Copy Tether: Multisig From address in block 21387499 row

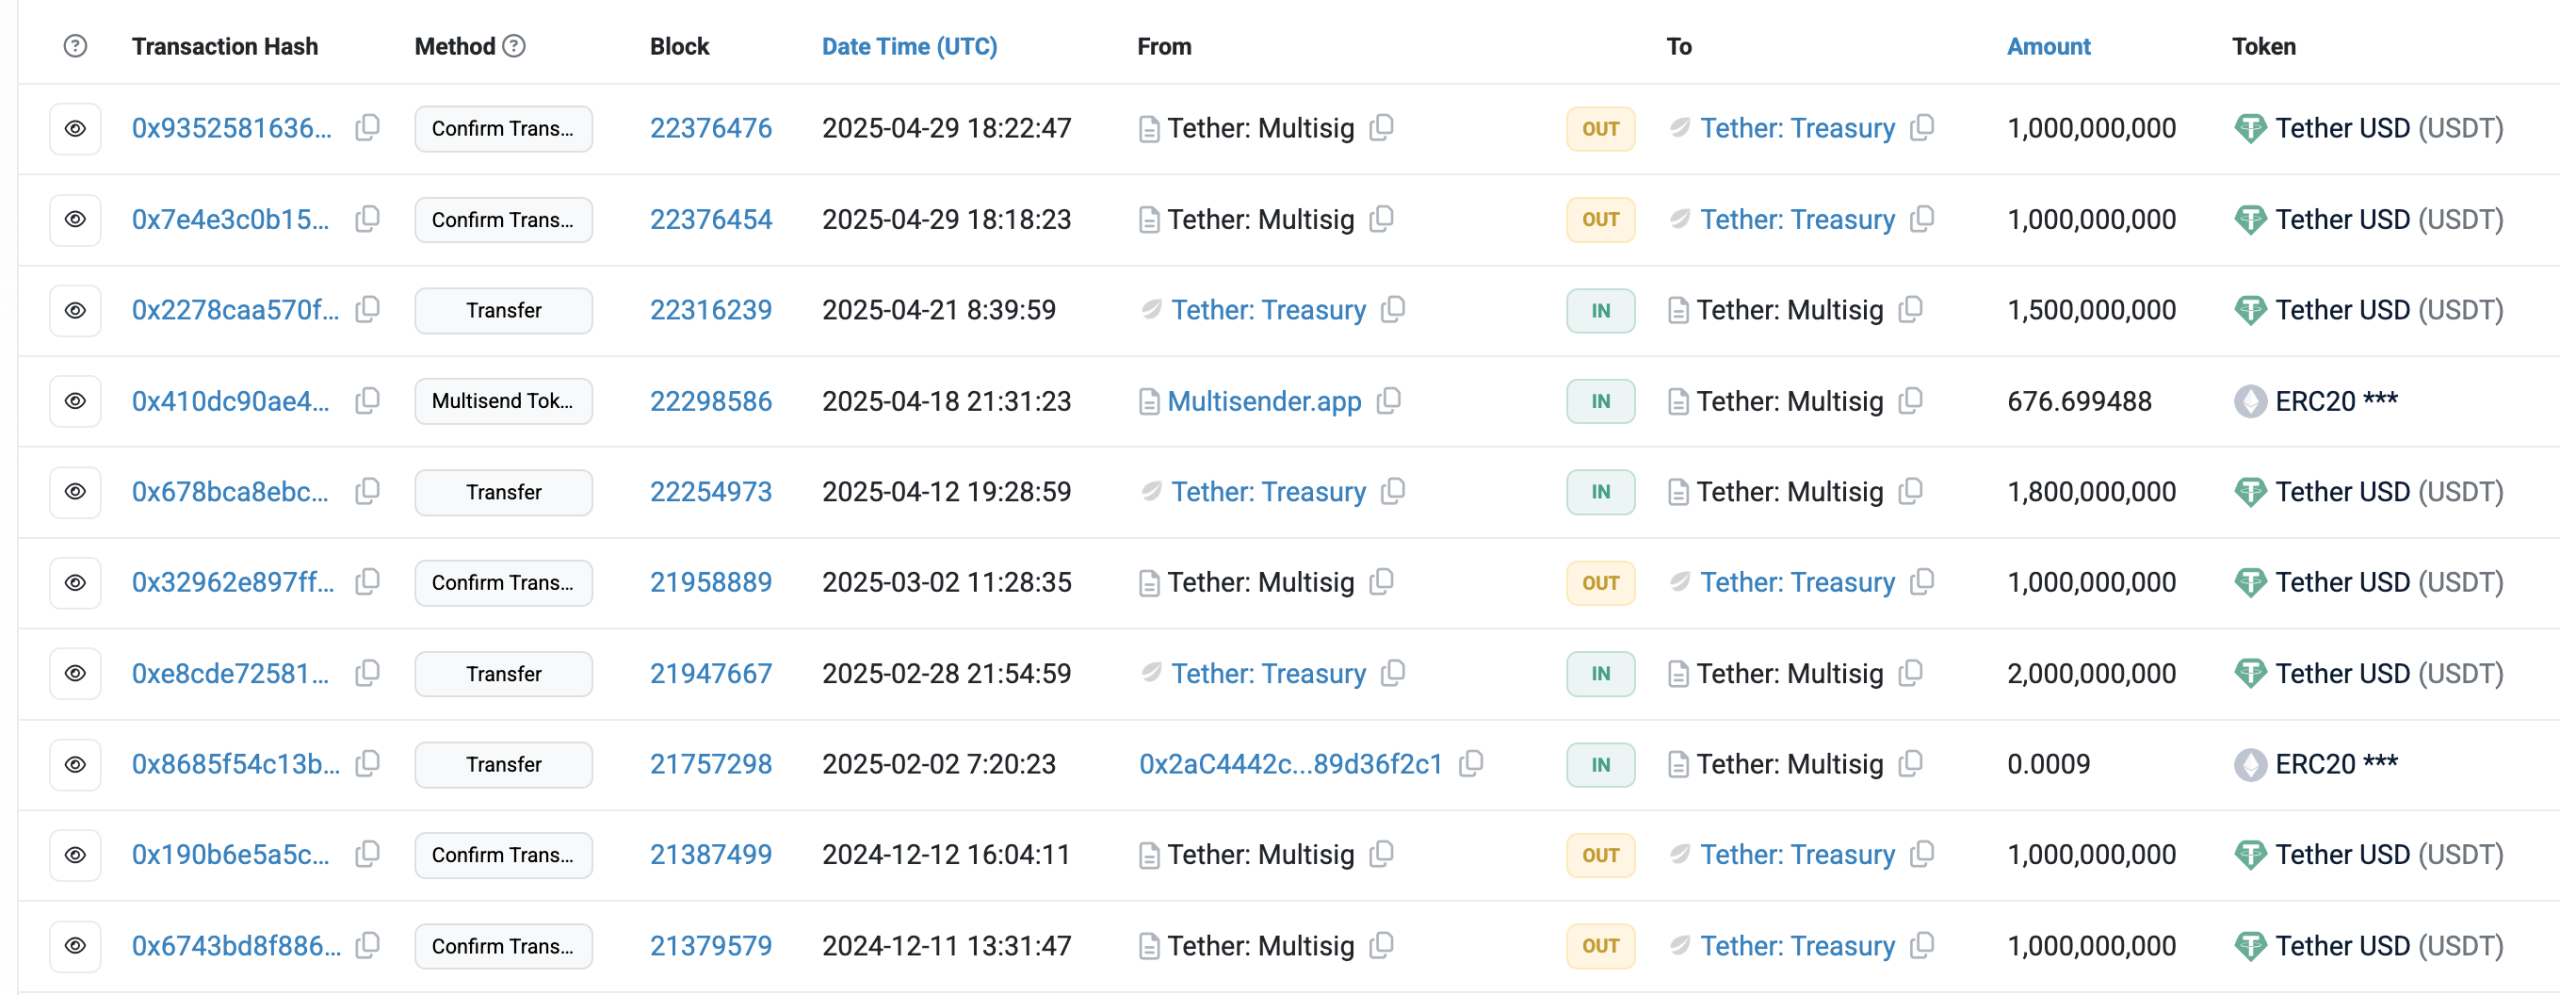click(x=1381, y=855)
